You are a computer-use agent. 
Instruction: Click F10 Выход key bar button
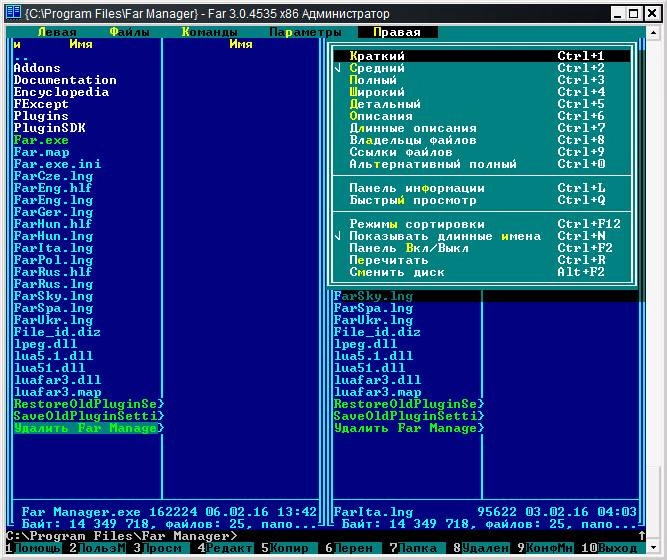point(609,548)
